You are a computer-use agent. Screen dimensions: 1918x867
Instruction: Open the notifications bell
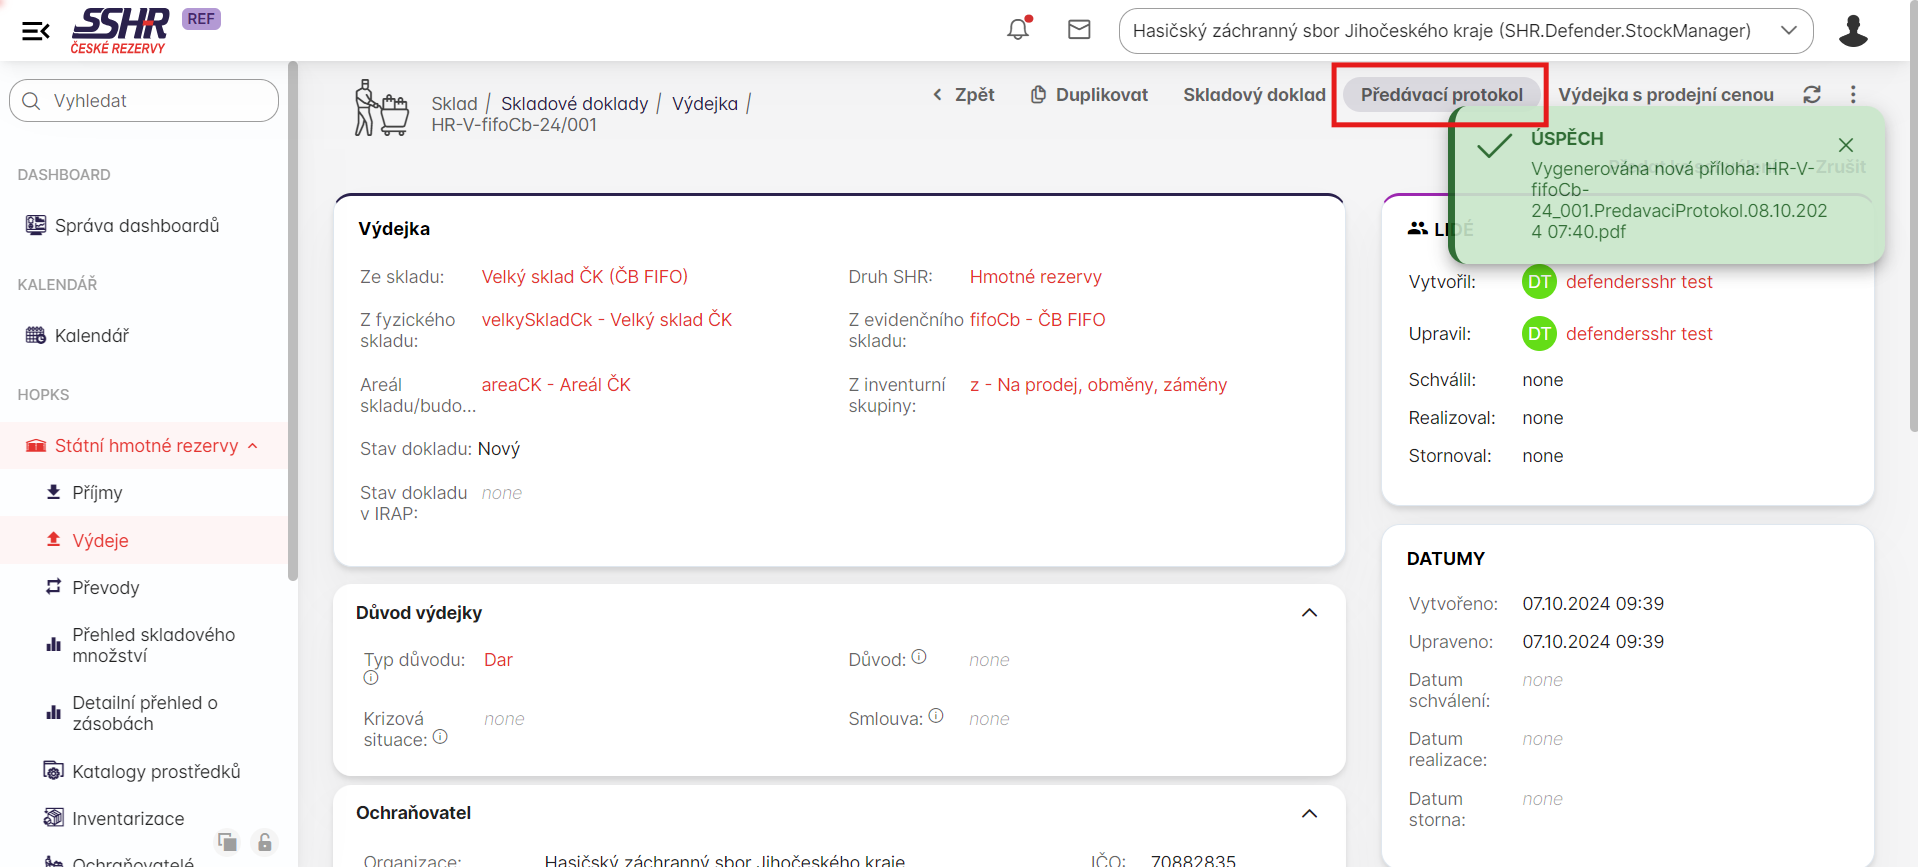1018,29
